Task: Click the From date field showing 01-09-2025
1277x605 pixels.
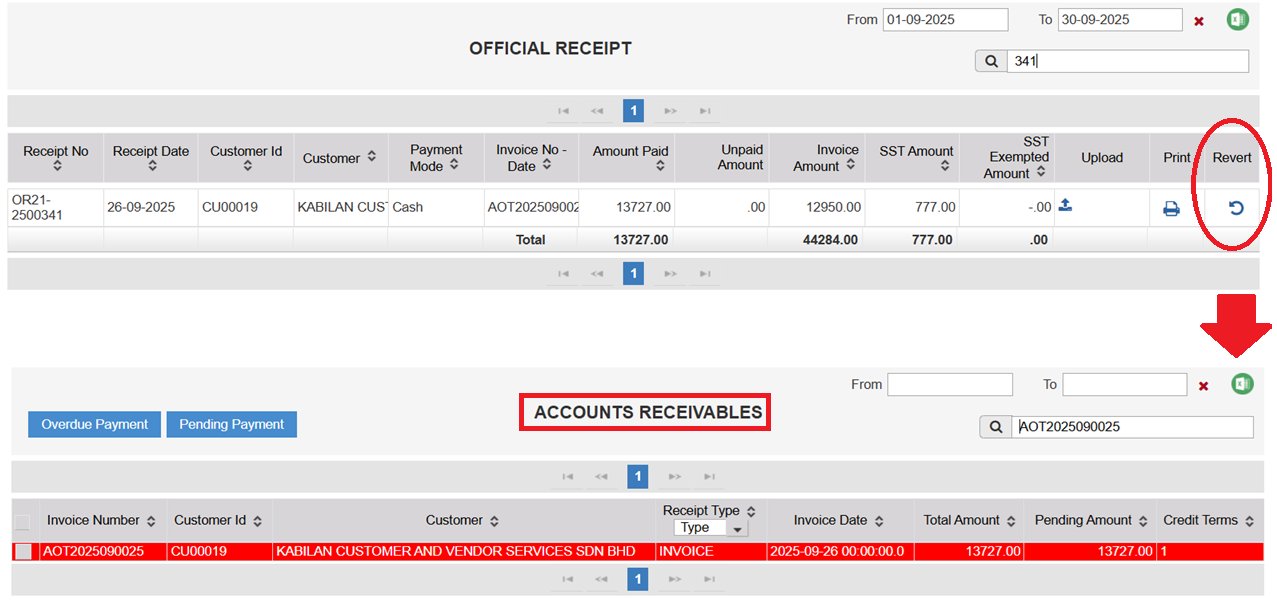Action: click(x=945, y=20)
